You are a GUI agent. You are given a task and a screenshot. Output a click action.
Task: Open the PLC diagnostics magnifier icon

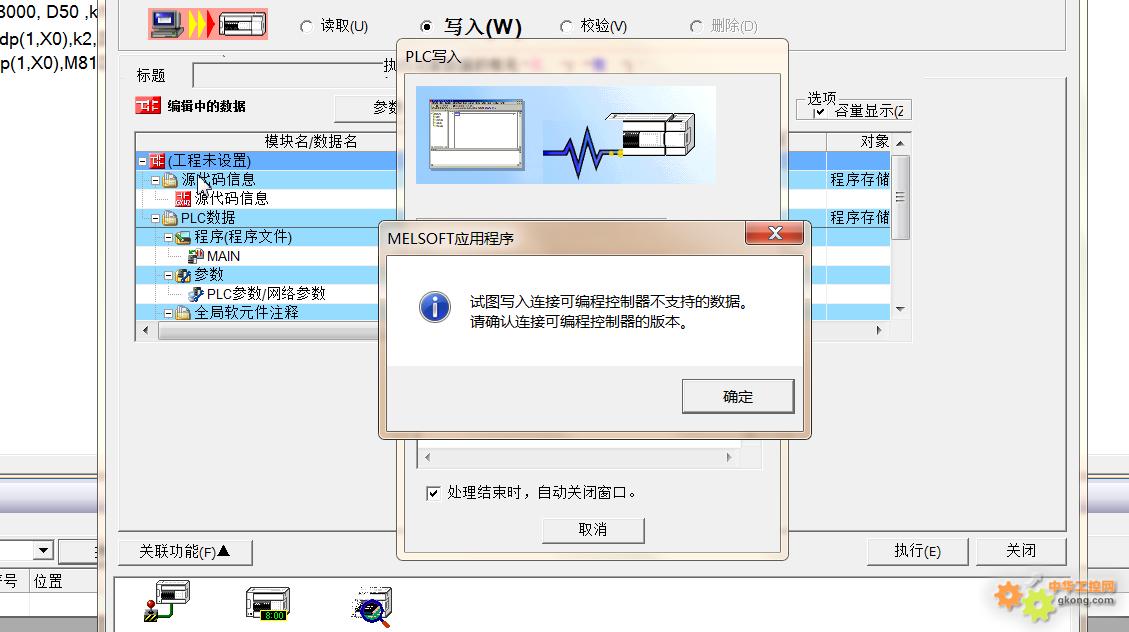373,606
